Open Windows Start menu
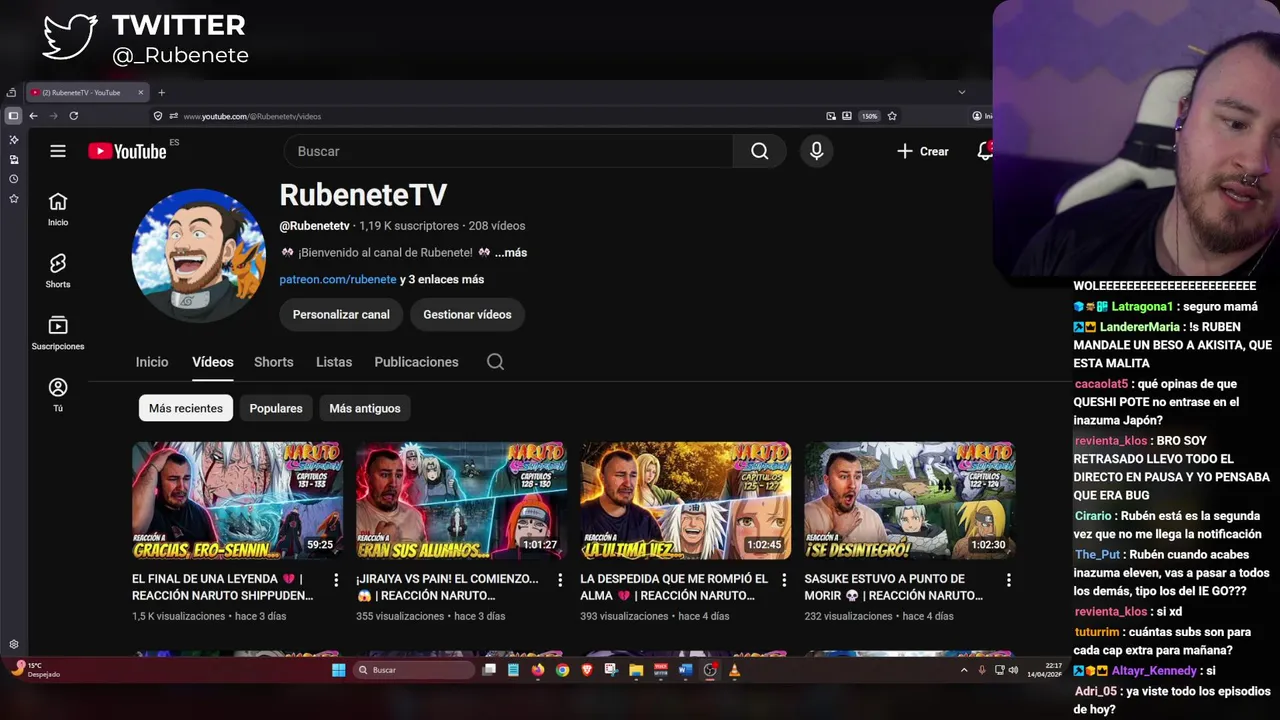 pyautogui.click(x=338, y=670)
